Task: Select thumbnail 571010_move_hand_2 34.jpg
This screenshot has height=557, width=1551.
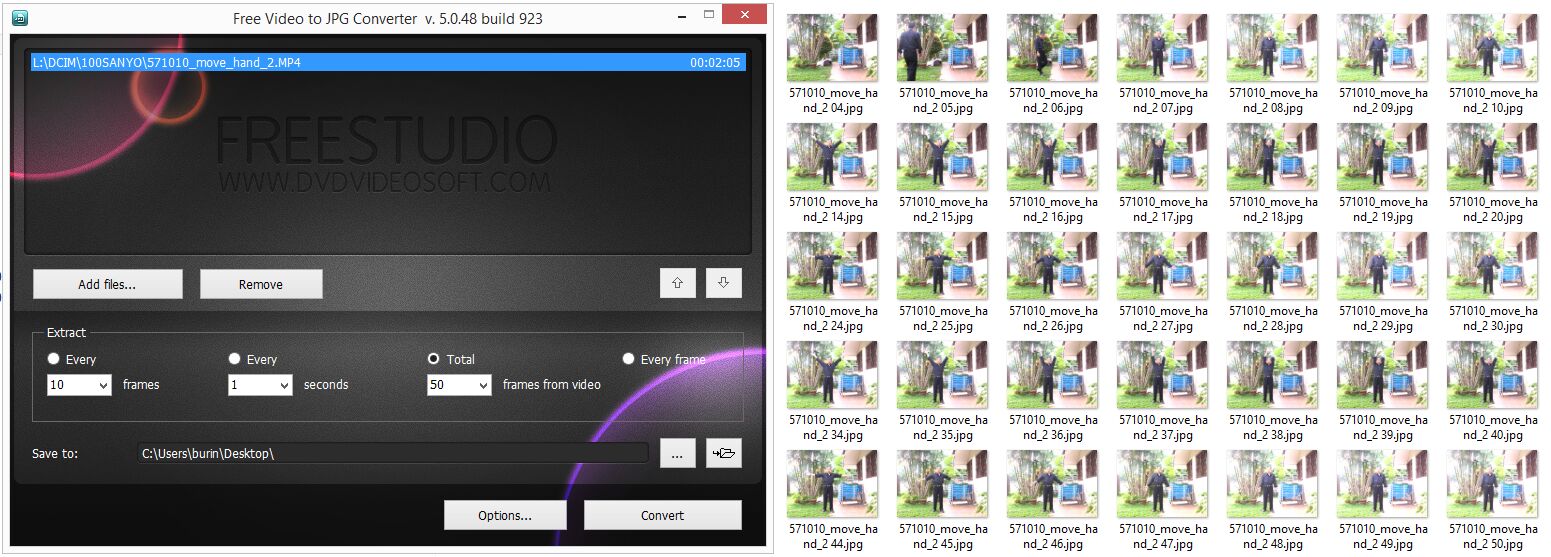Action: pyautogui.click(x=833, y=375)
